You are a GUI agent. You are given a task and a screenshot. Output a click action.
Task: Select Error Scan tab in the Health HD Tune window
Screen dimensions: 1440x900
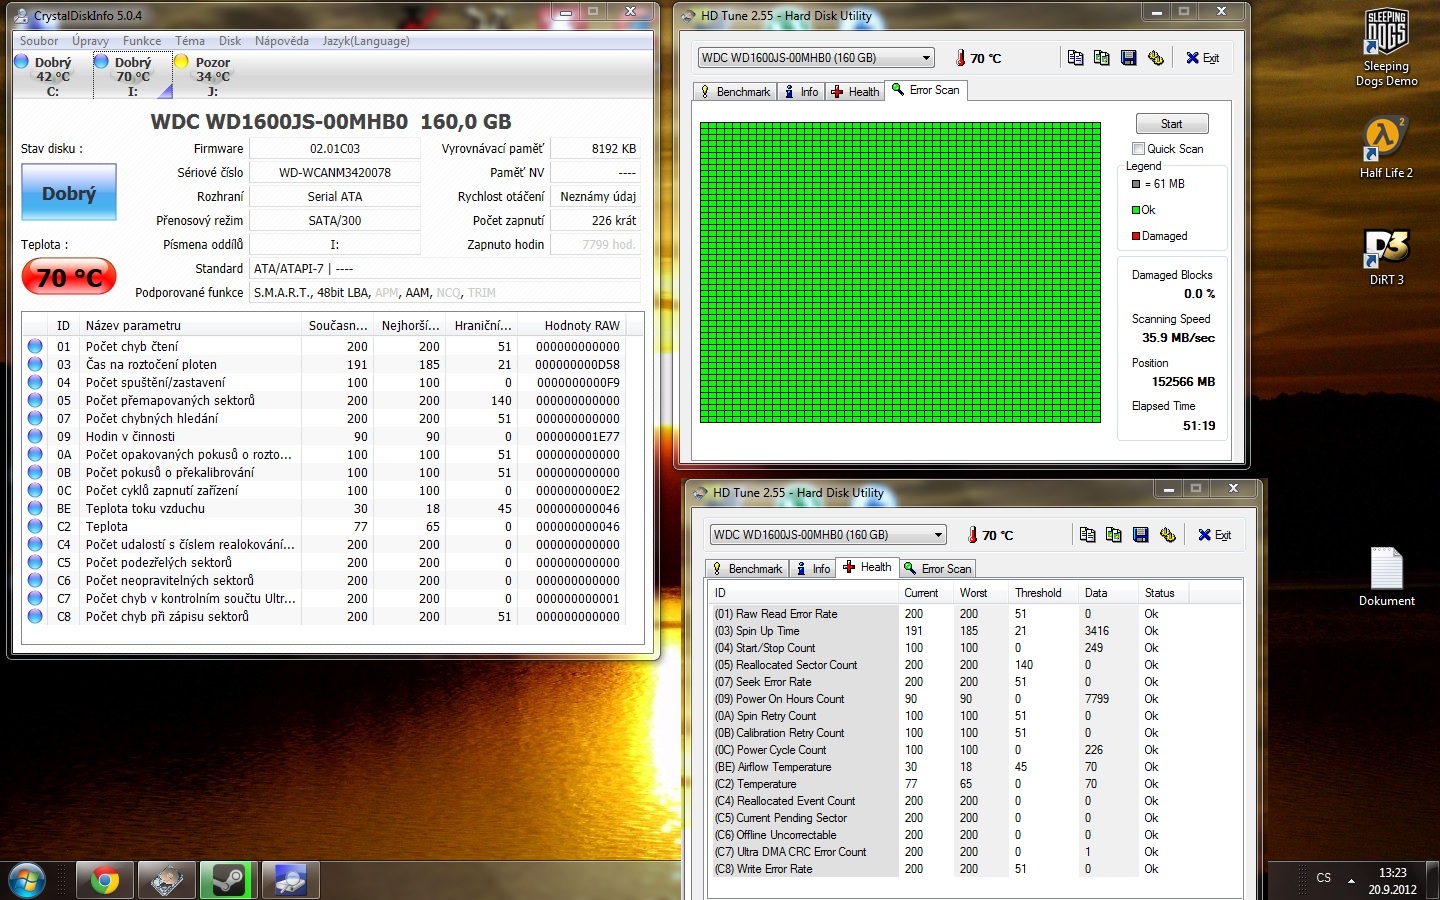(937, 569)
